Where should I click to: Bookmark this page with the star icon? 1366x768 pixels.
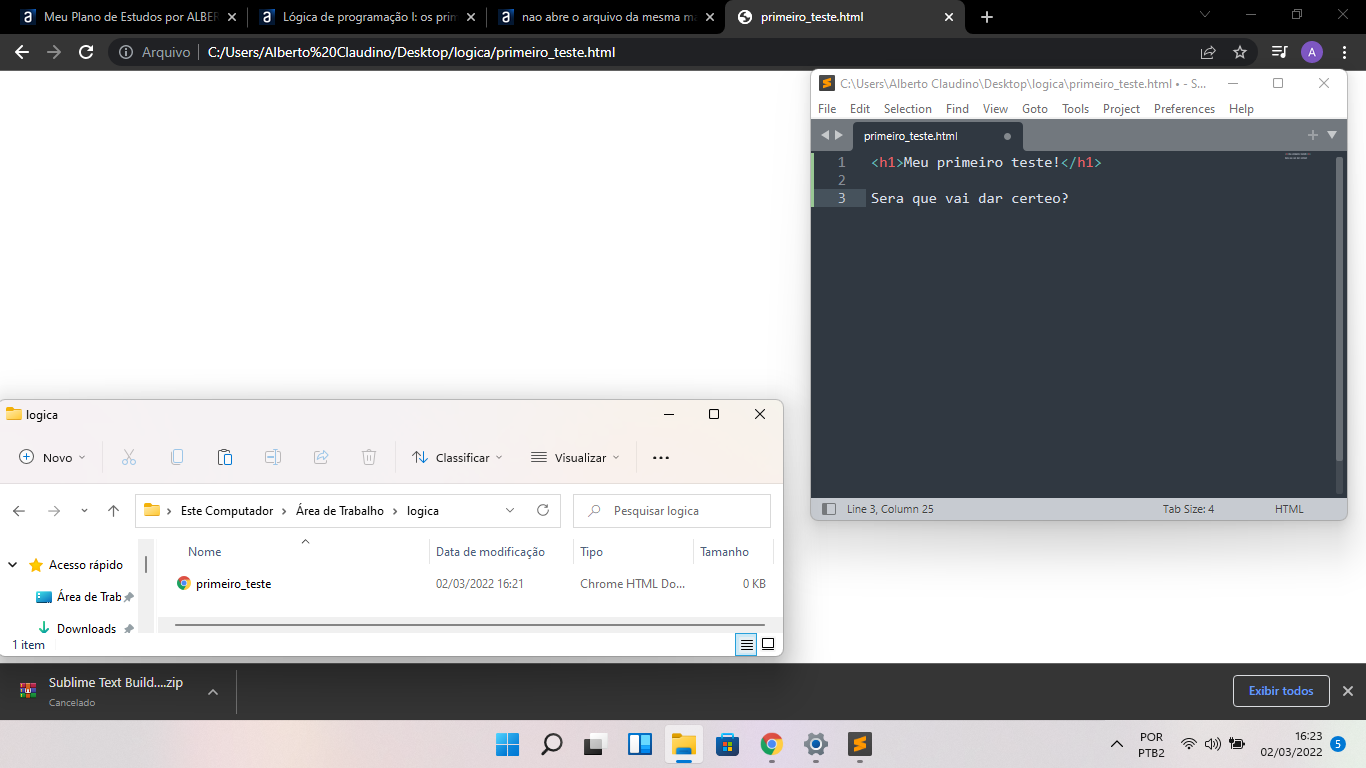(x=1240, y=52)
